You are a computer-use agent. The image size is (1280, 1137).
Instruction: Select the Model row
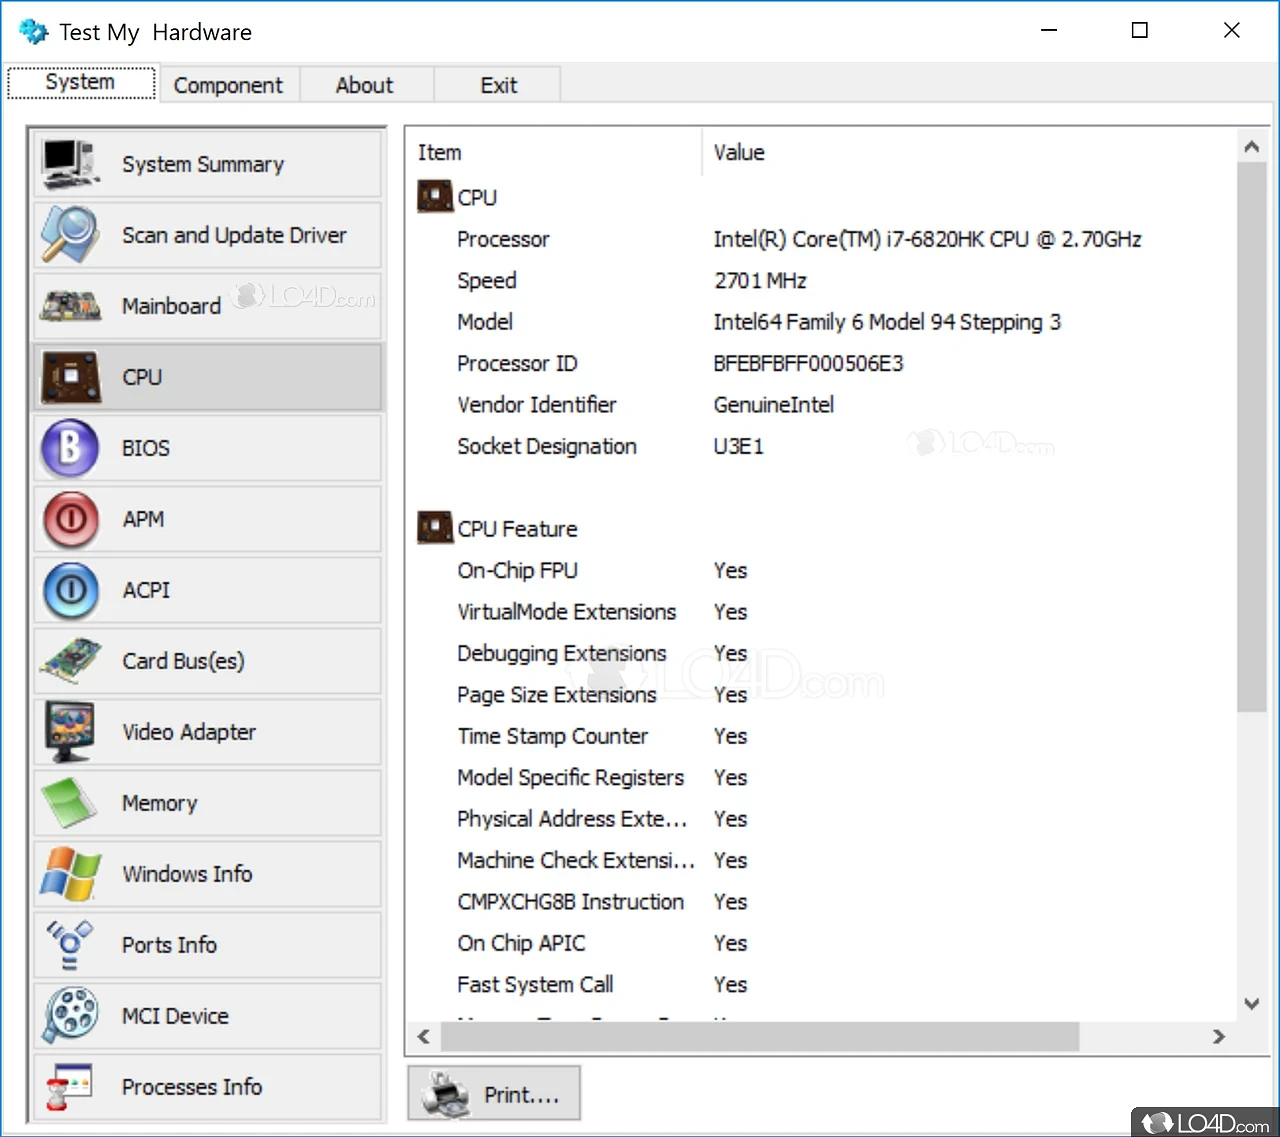pos(822,322)
